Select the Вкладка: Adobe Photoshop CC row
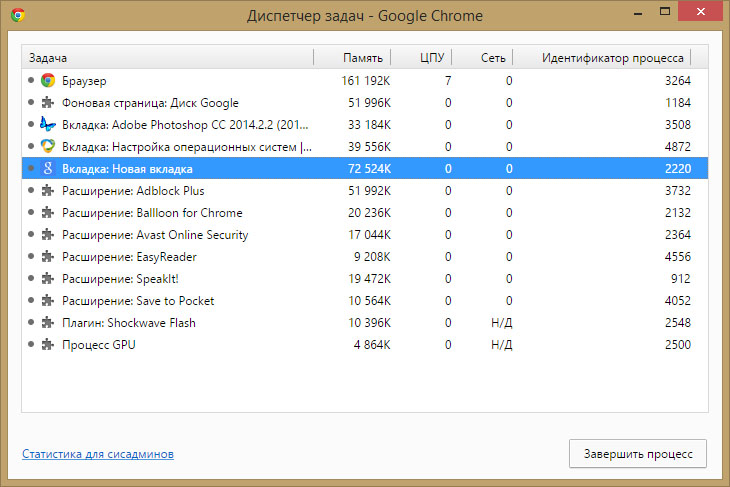Screen dimensions: 730x487 (365, 124)
